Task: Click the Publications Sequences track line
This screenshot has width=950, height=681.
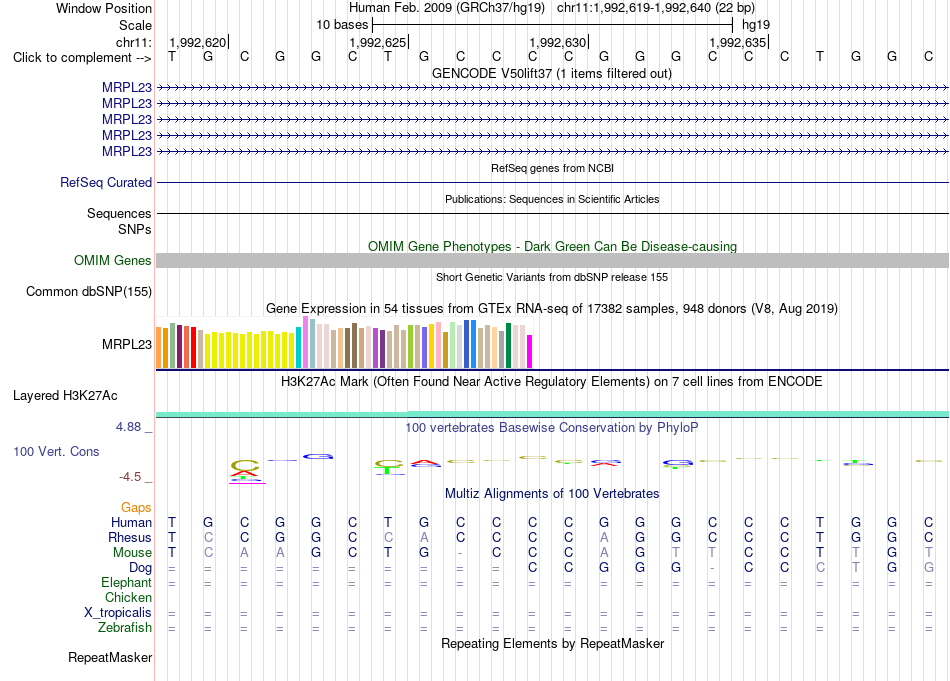Action: click(552, 213)
